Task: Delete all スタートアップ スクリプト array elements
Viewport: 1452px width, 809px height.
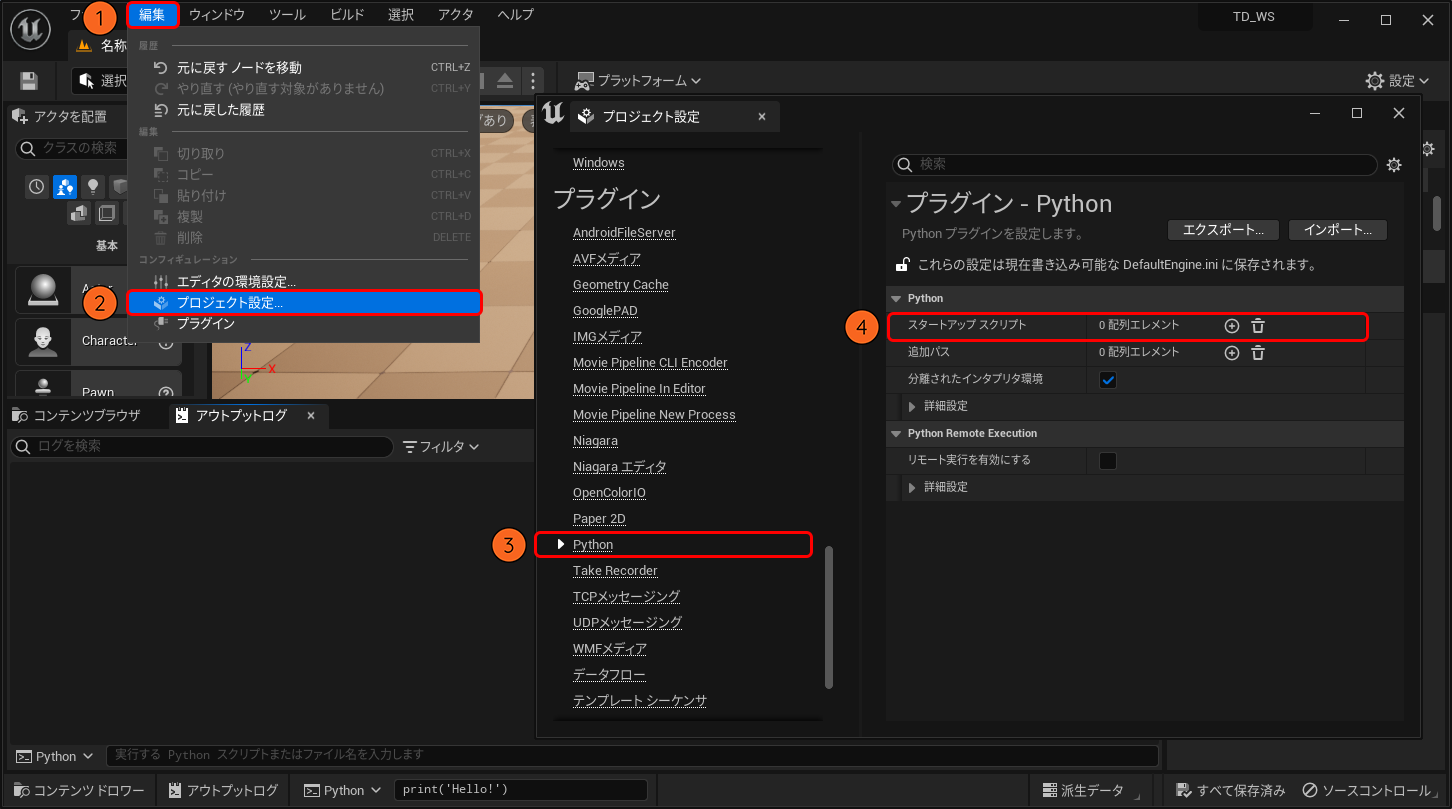Action: [1258, 326]
